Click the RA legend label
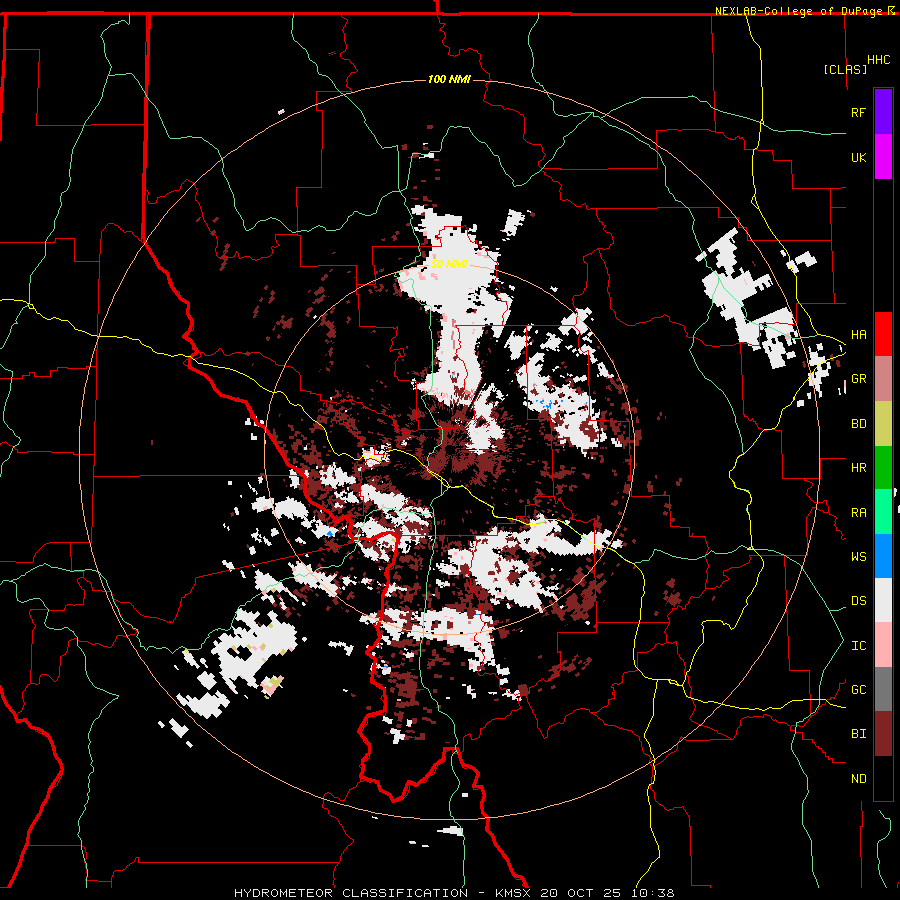This screenshot has width=900, height=900. 858,513
